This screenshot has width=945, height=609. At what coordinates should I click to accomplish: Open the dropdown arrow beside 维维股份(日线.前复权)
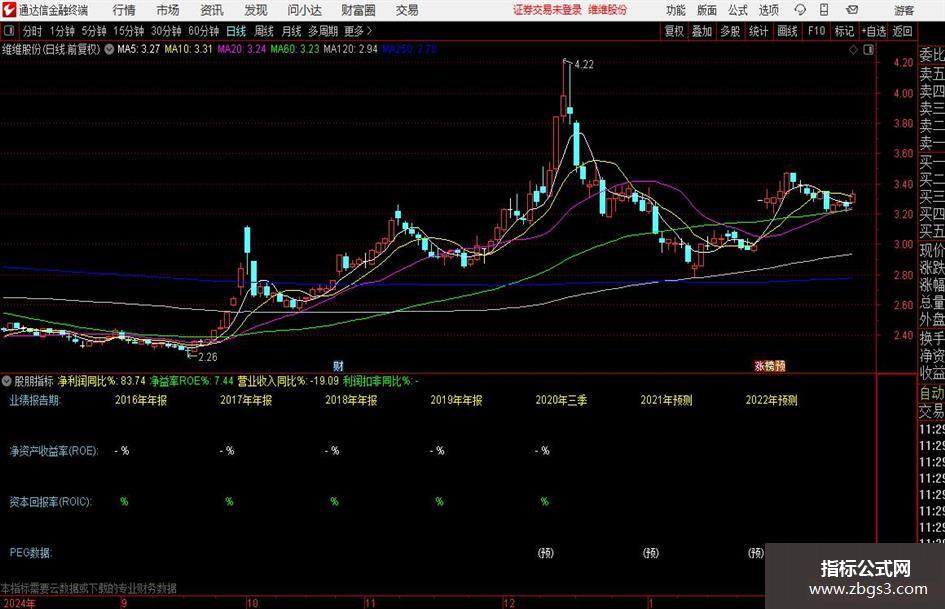click(x=109, y=49)
